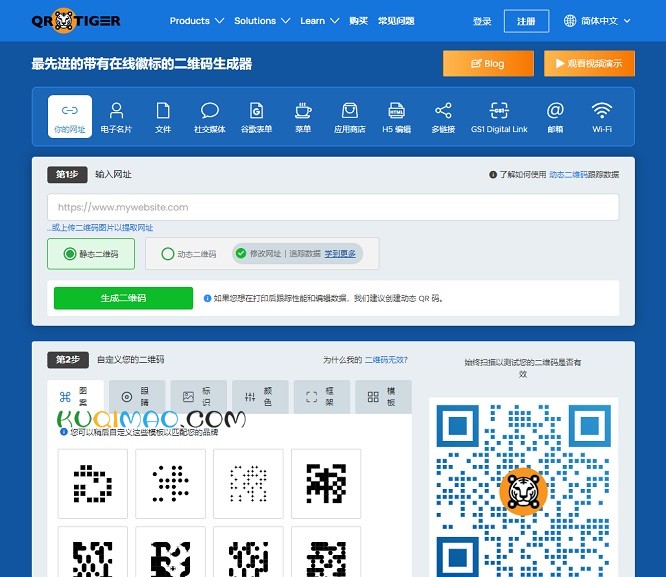Viewport: 666px width, 577px height.
Task: Click the URL input field
Action: pos(333,207)
